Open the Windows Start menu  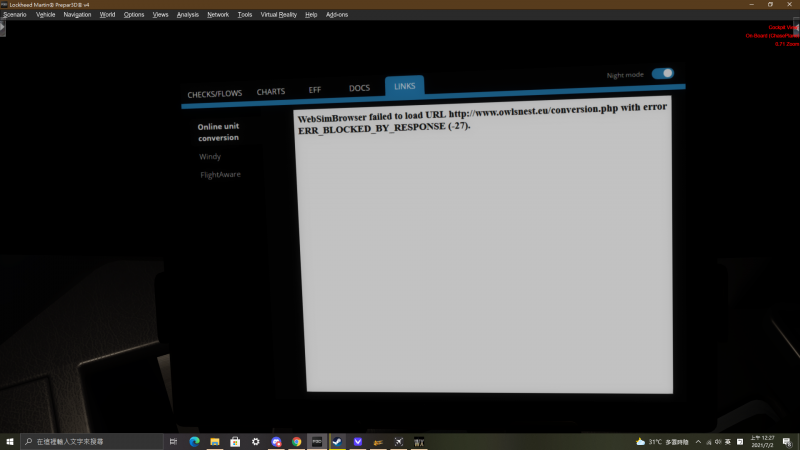tap(10, 441)
